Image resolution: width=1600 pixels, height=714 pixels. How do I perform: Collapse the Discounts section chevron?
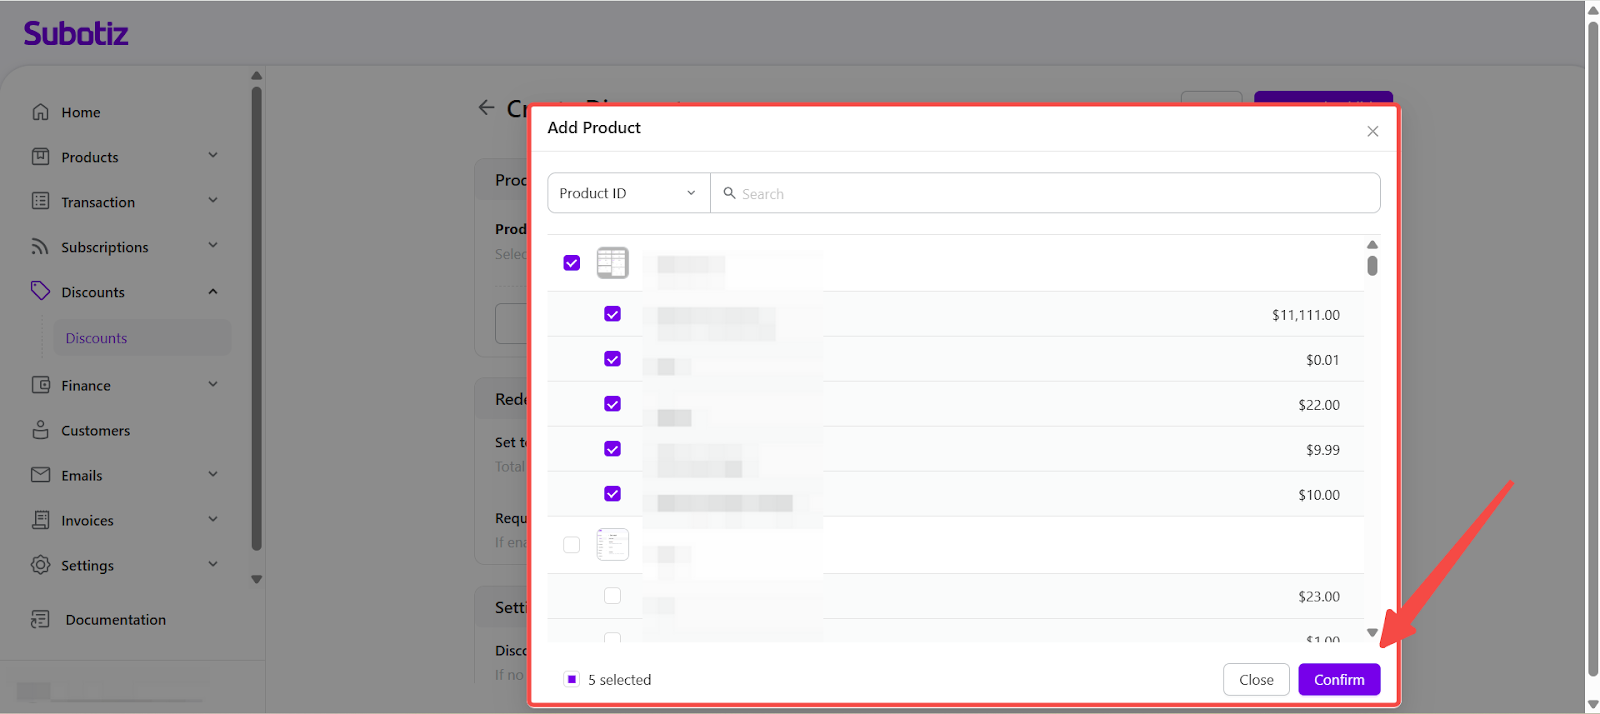213,292
